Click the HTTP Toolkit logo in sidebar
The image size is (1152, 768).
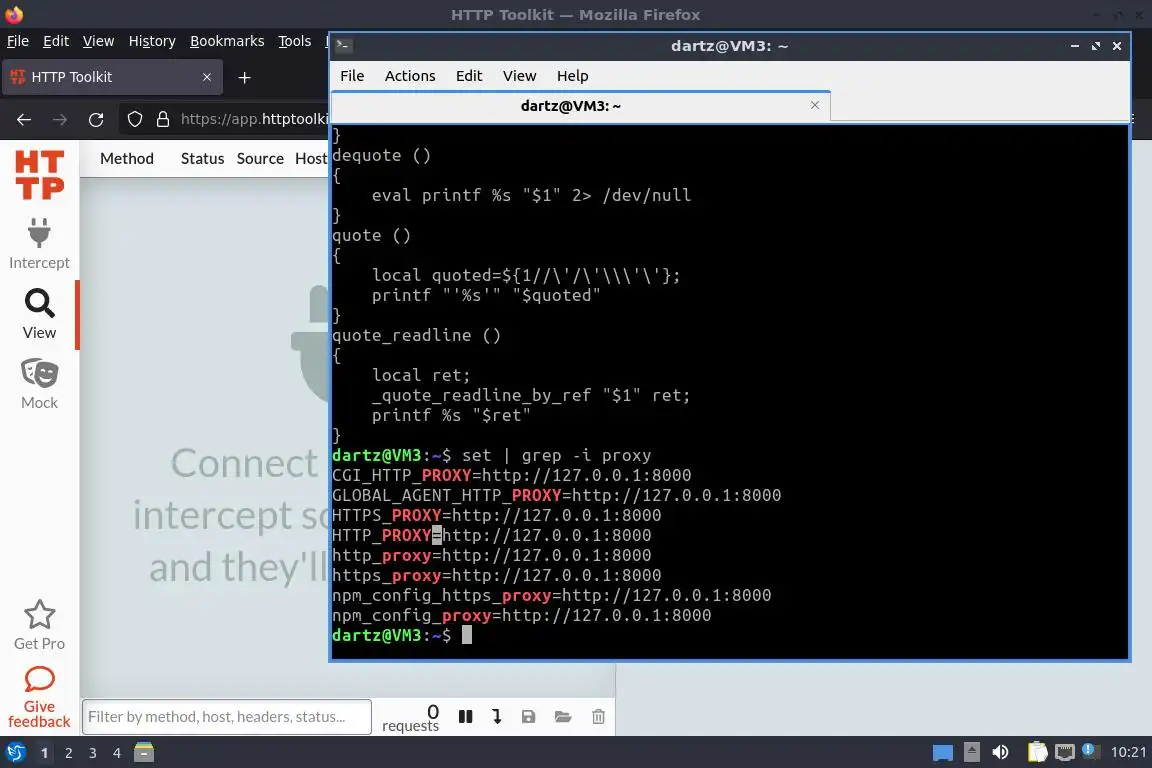[x=40, y=175]
